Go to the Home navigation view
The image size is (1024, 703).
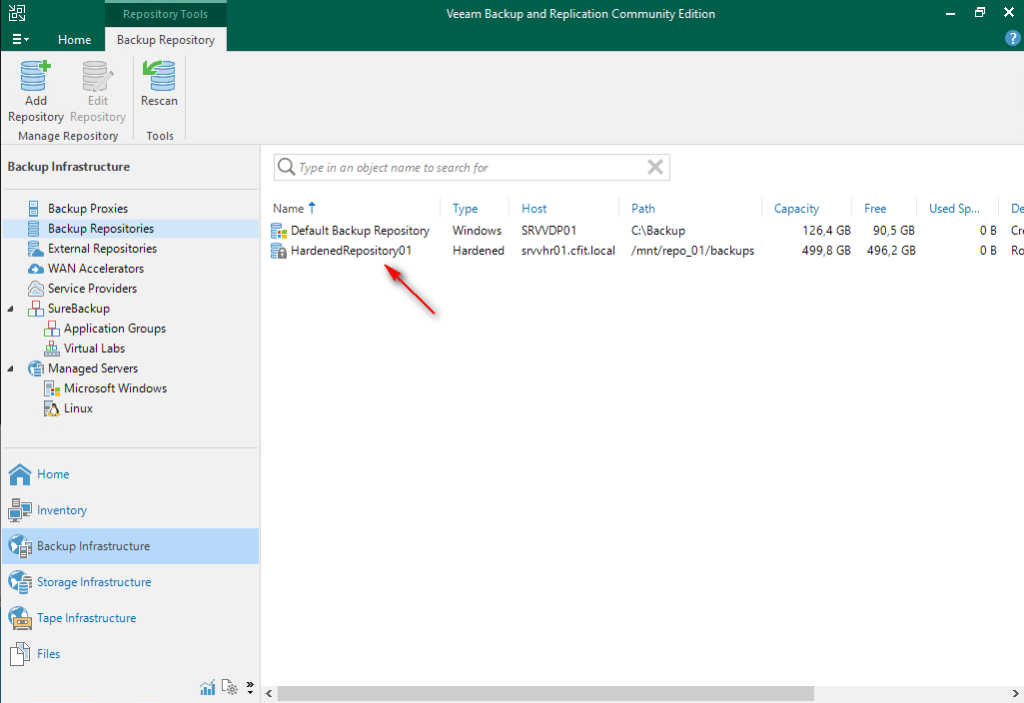[52, 474]
